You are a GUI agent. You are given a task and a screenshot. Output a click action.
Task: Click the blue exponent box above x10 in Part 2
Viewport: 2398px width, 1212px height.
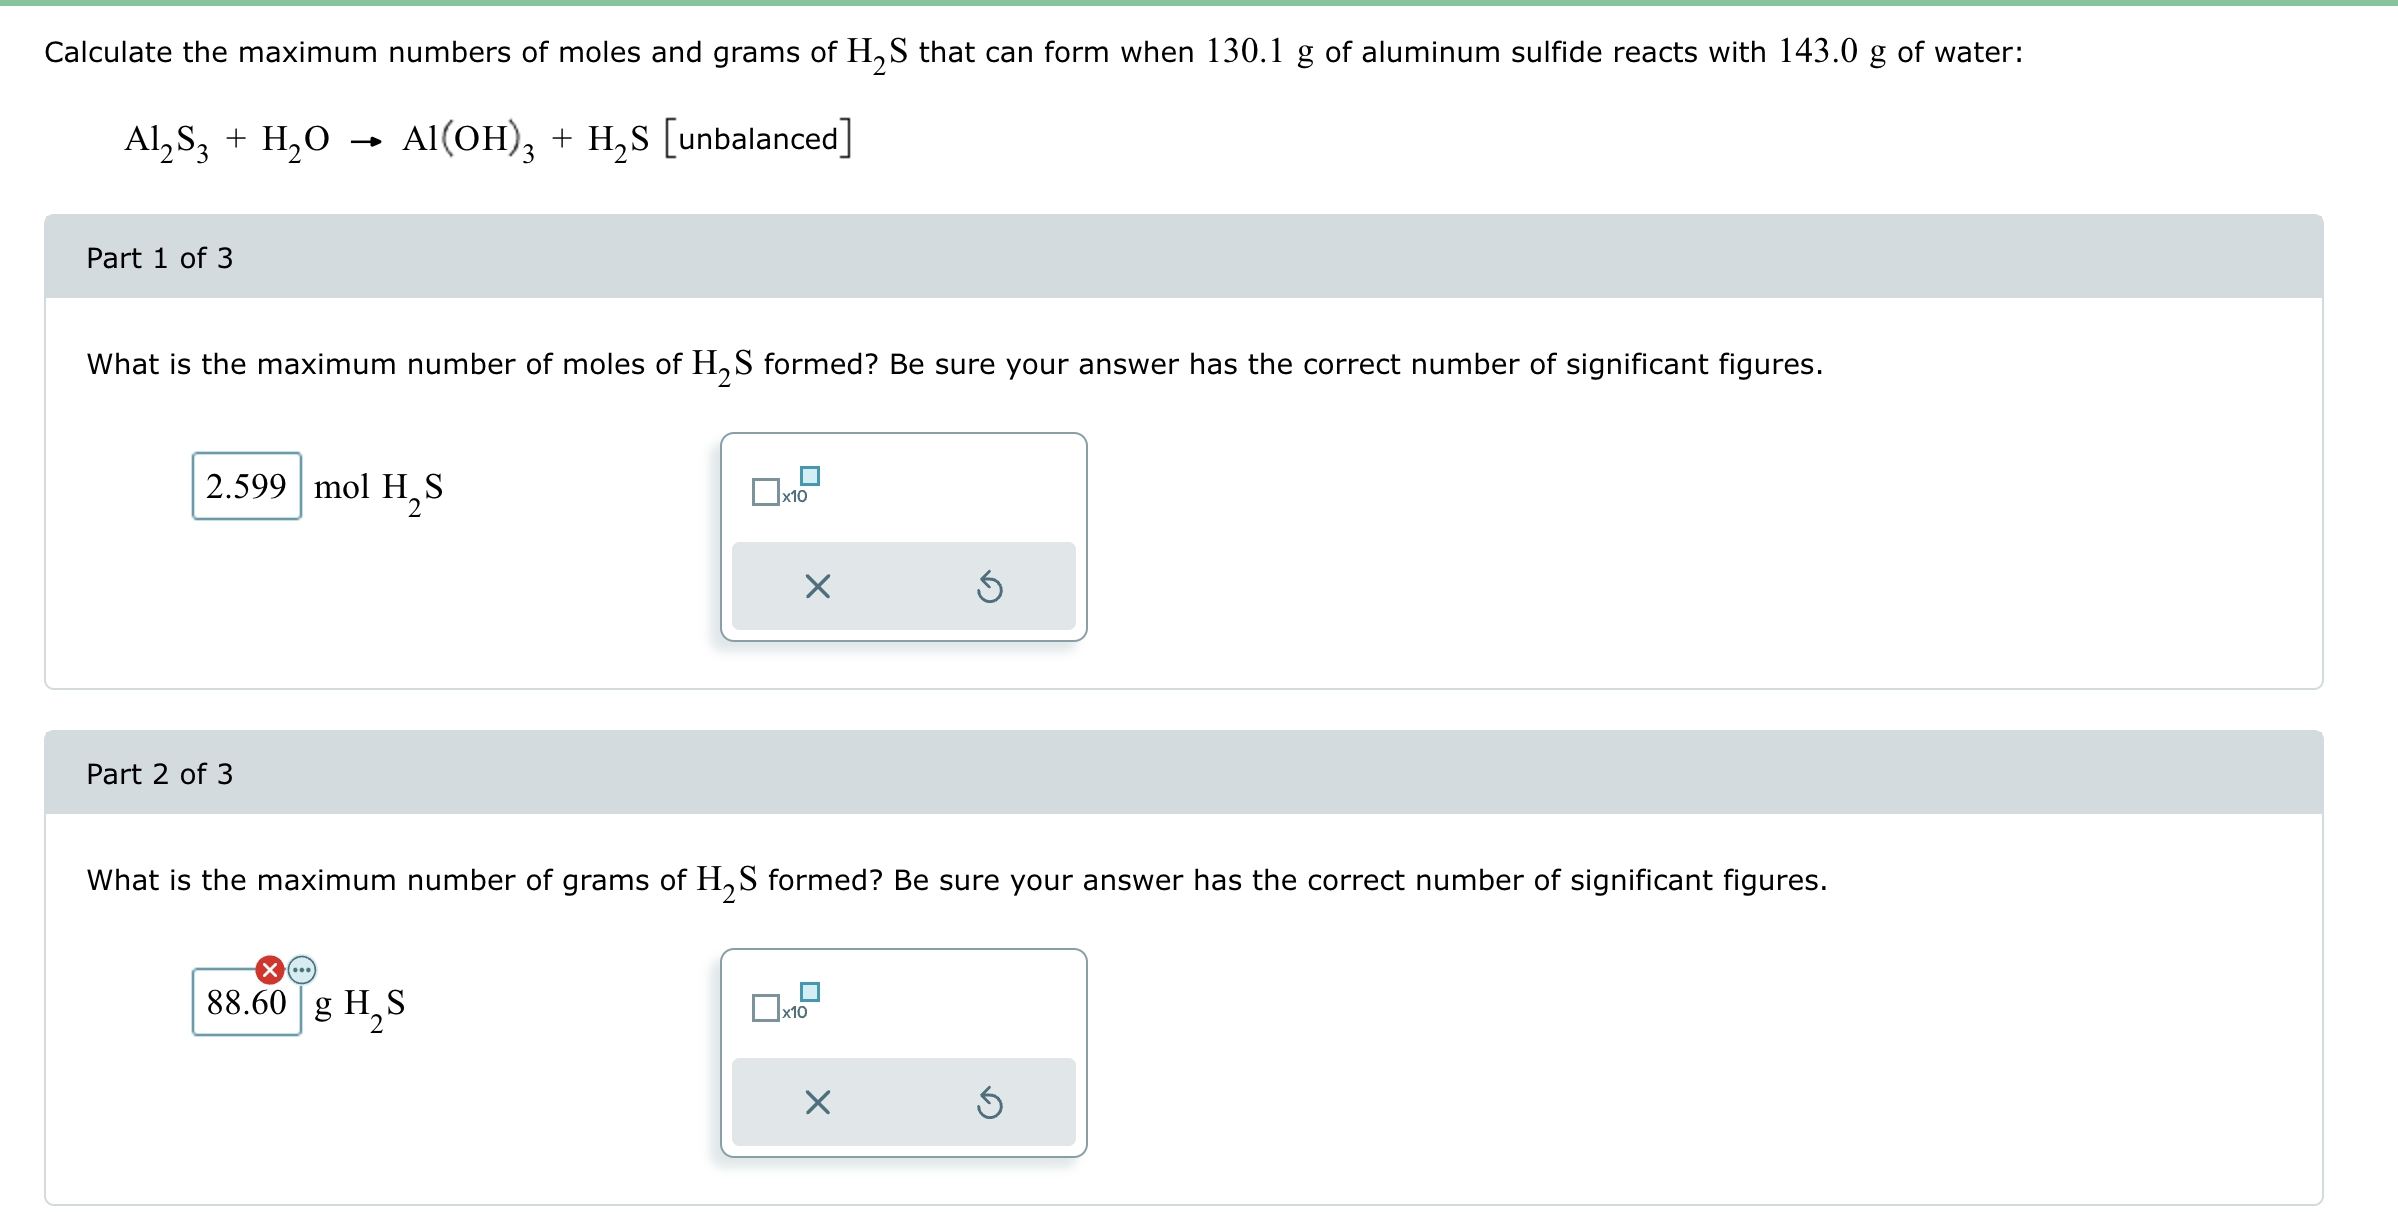[x=810, y=994]
